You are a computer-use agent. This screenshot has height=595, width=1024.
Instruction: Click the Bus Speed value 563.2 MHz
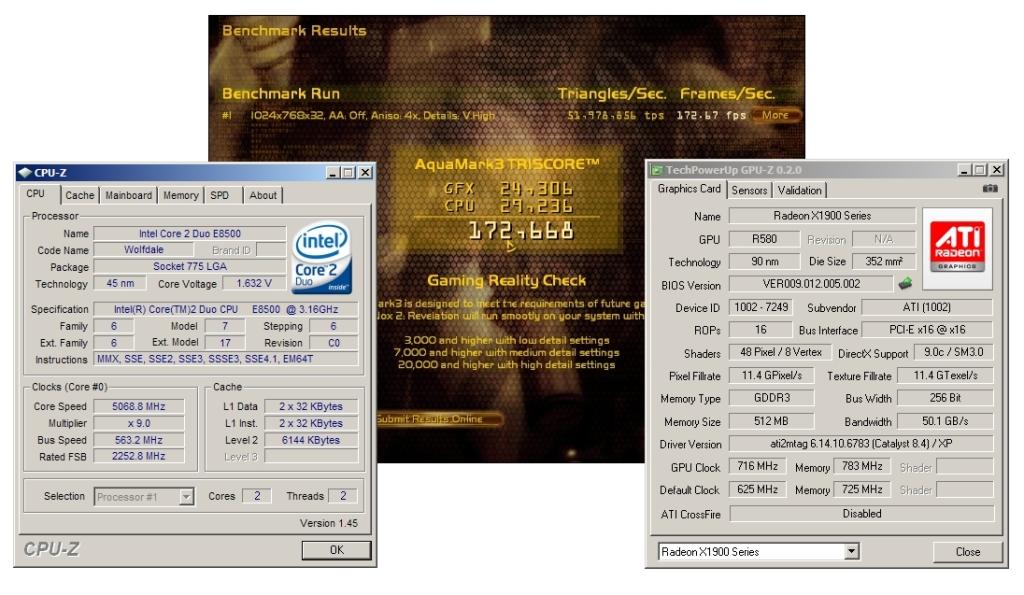(x=138, y=440)
